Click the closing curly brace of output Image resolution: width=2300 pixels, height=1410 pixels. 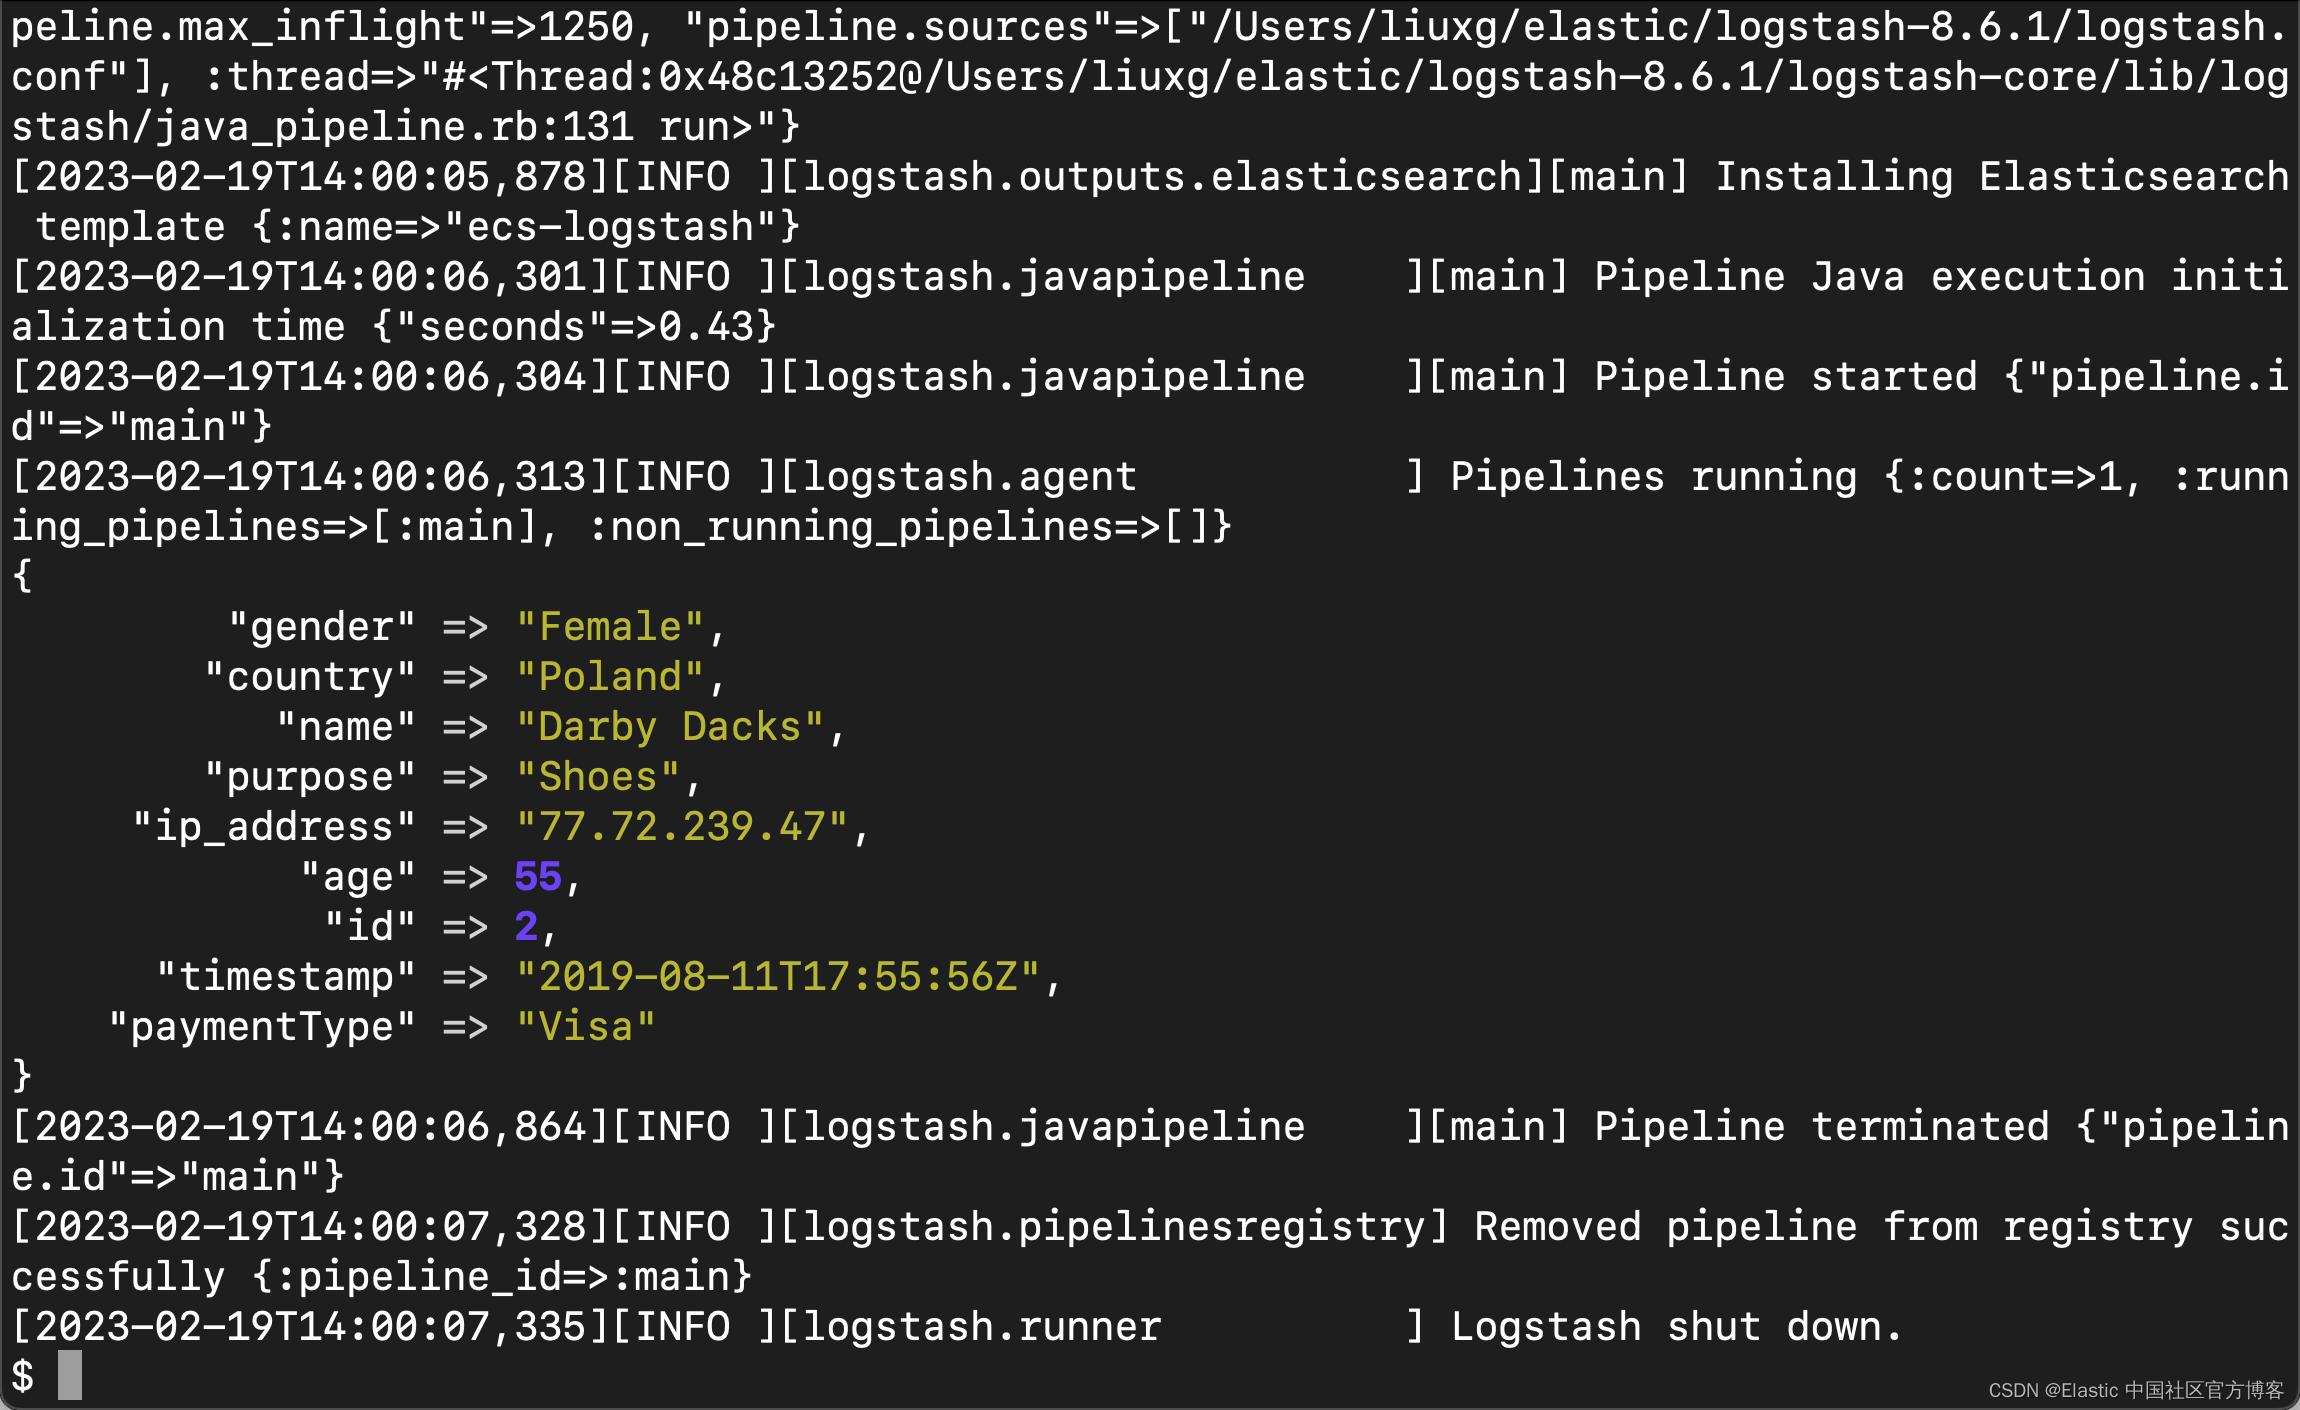[22, 1077]
